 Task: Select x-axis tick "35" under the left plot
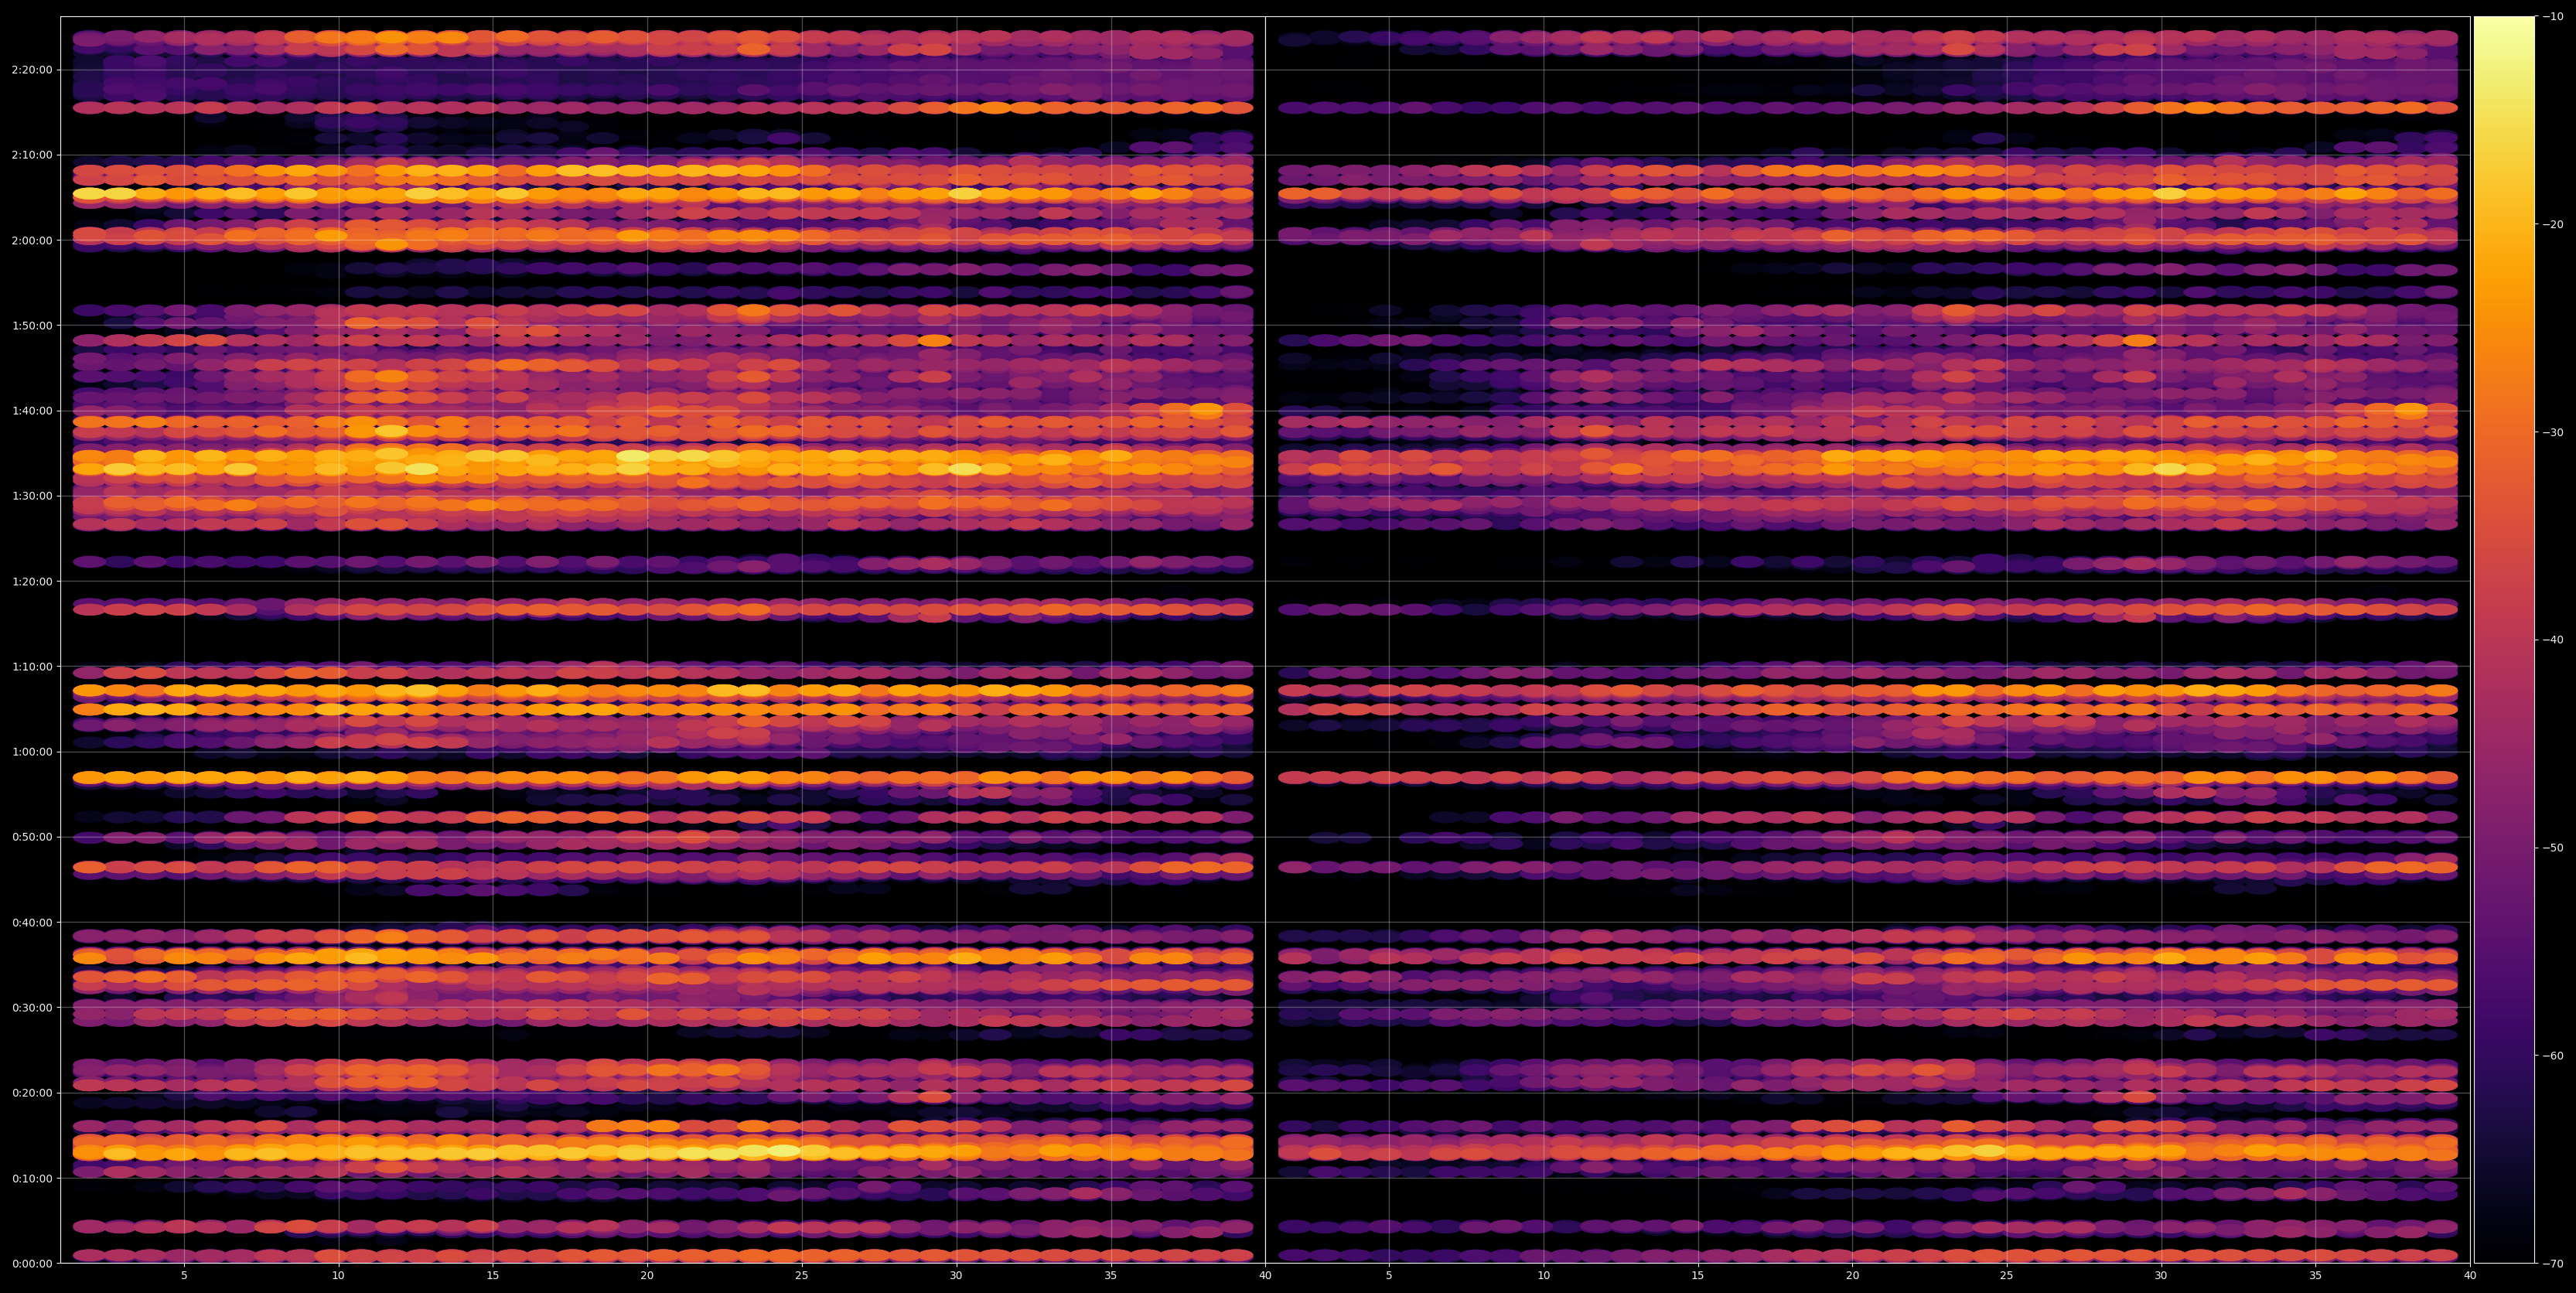[1111, 1276]
